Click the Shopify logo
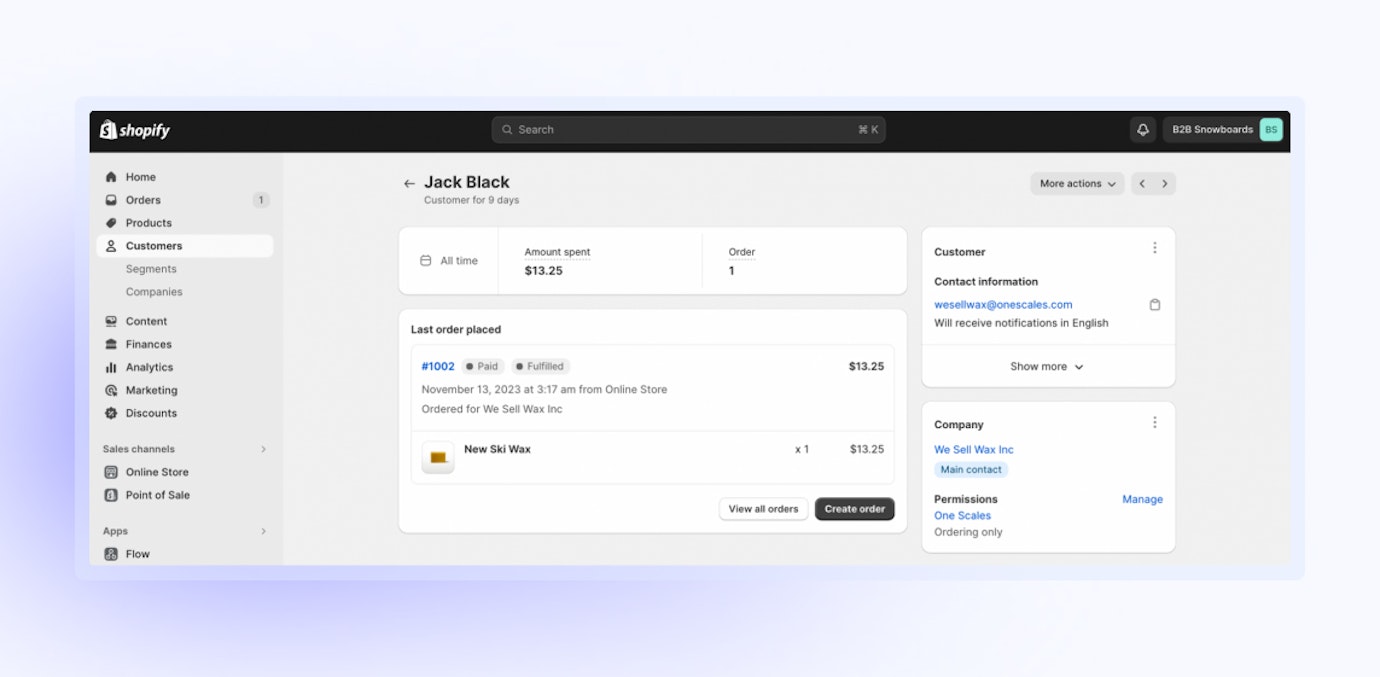The height and width of the screenshot is (677, 1380). (x=135, y=130)
